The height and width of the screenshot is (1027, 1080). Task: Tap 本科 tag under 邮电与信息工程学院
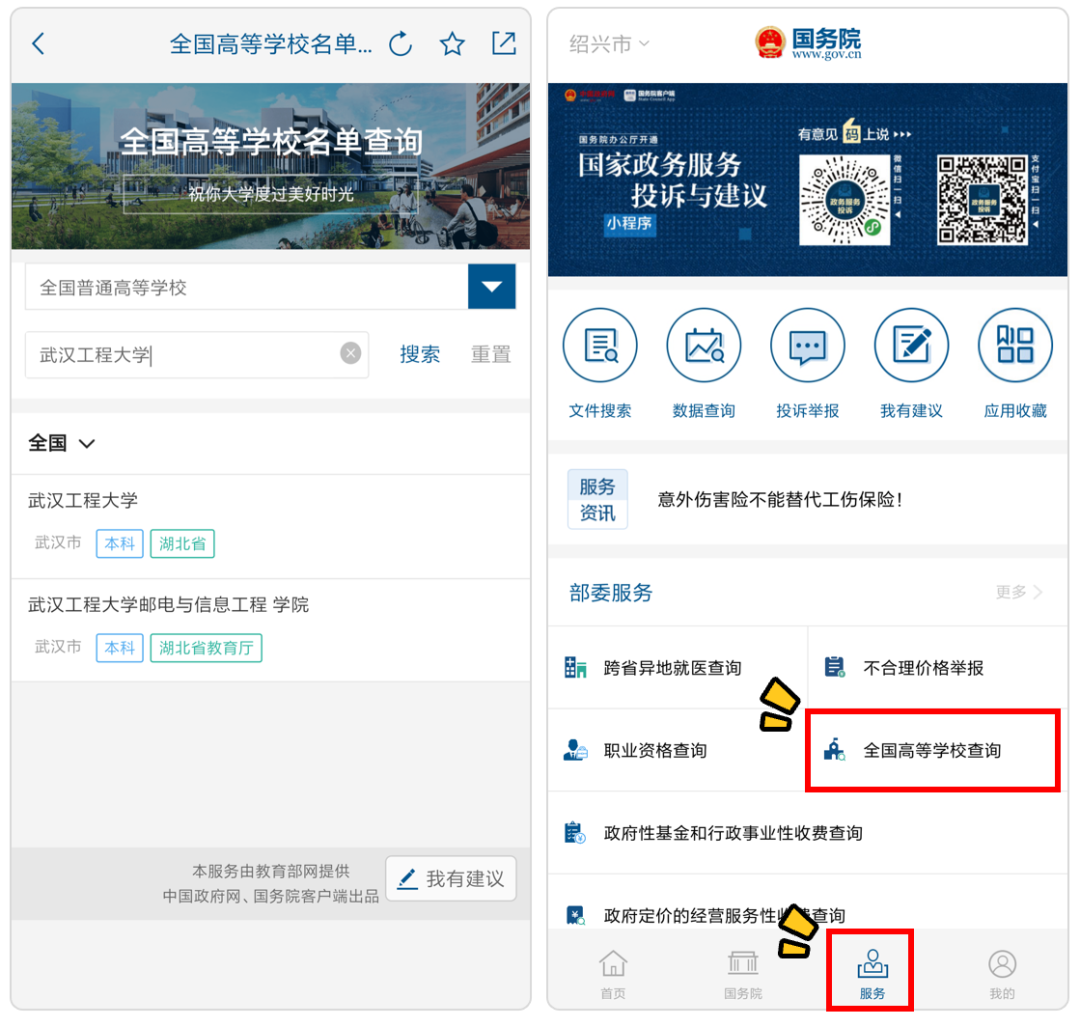[x=120, y=647]
